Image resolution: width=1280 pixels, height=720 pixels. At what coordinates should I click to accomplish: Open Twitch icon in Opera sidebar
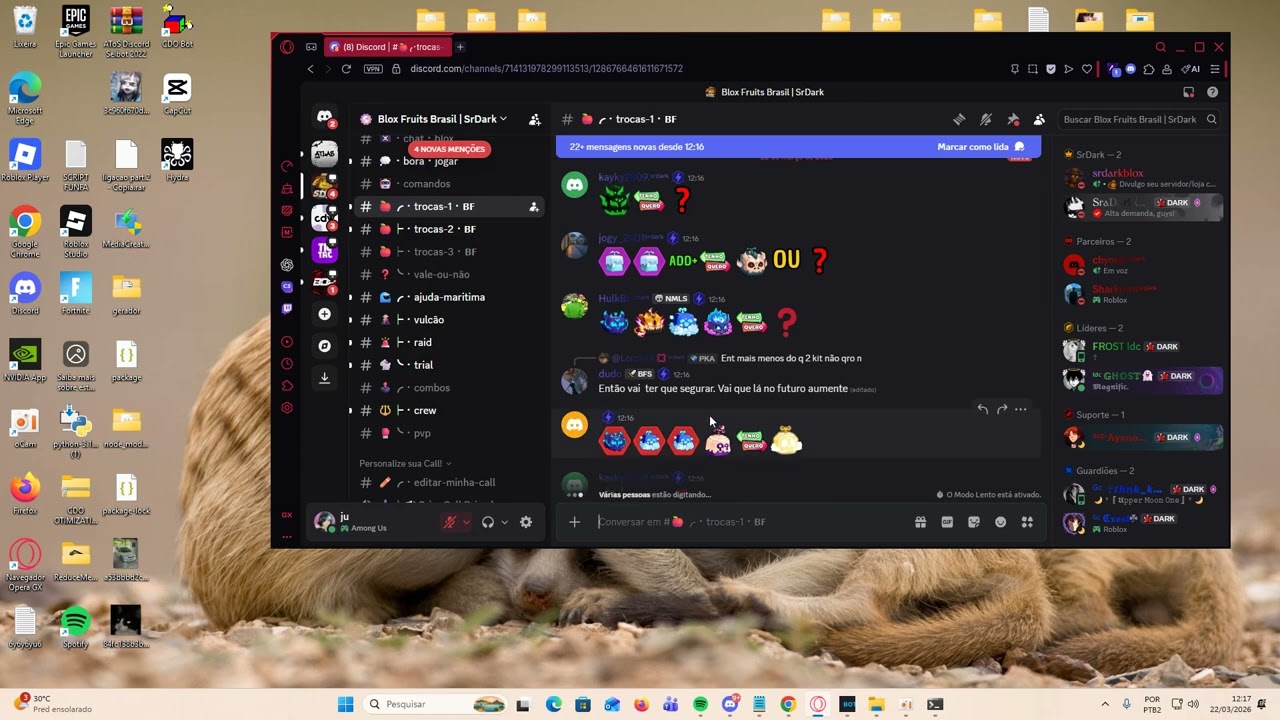click(287, 309)
